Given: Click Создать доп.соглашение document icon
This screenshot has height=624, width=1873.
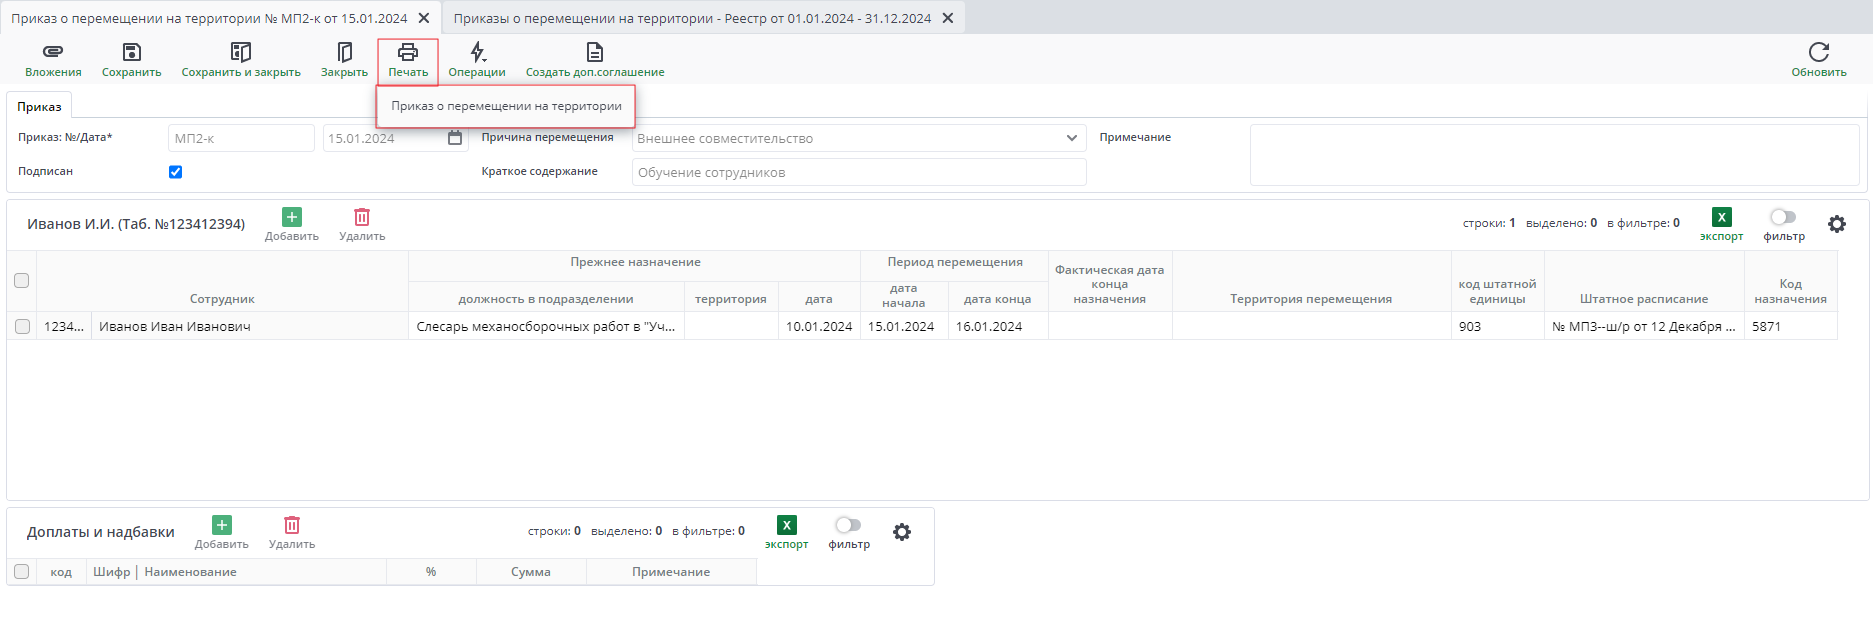Looking at the screenshot, I should click(x=594, y=52).
